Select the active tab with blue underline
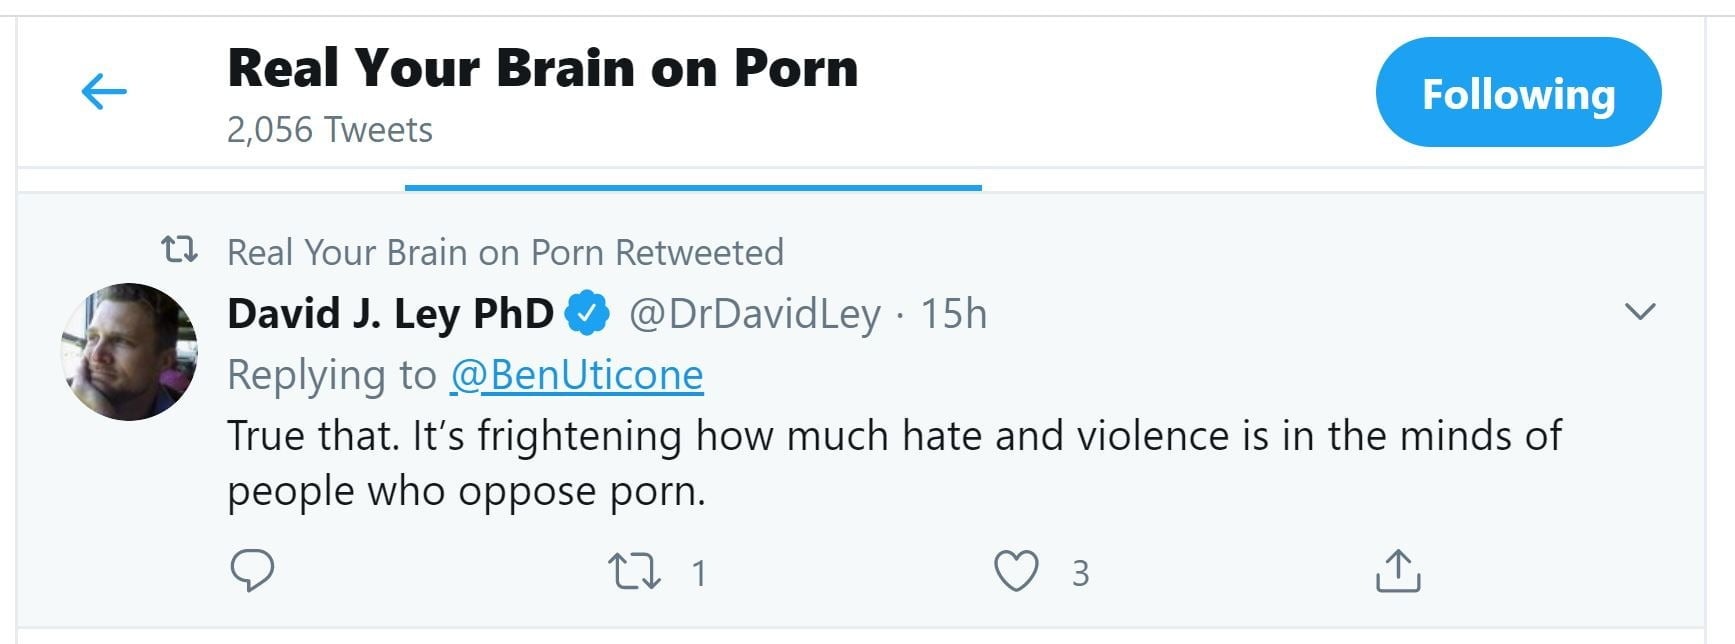 693,178
